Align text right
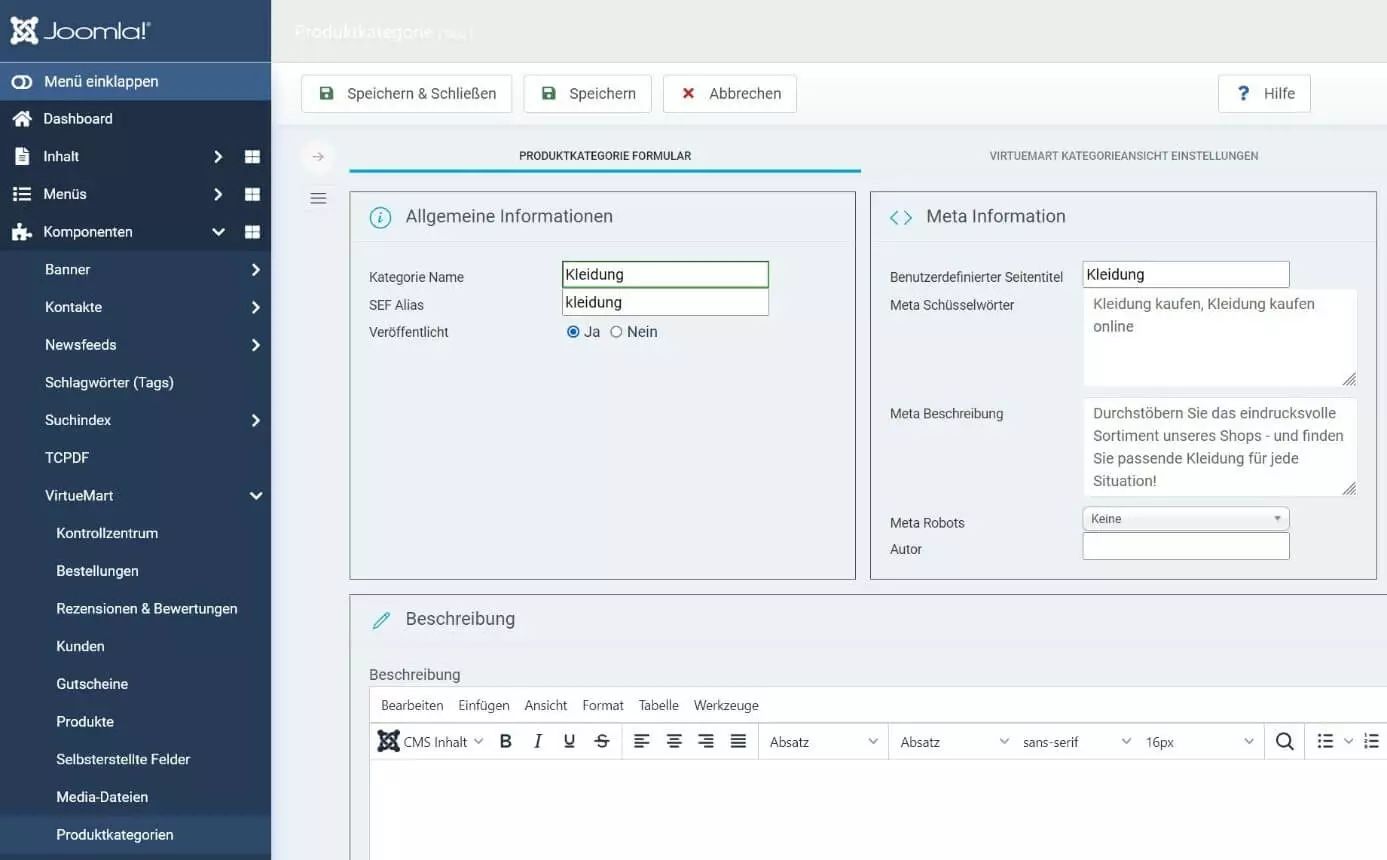Screen dimensions: 1387x860 tap(706, 742)
